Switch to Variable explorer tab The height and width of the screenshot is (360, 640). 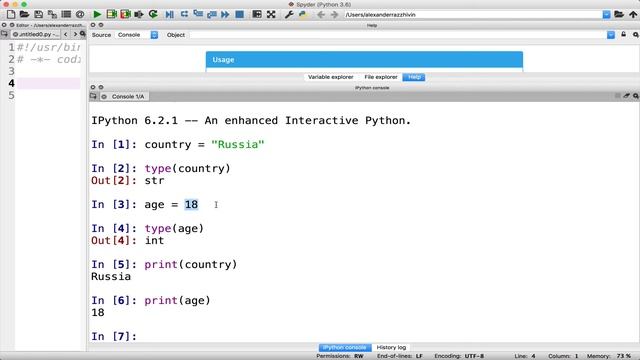pos(331,77)
